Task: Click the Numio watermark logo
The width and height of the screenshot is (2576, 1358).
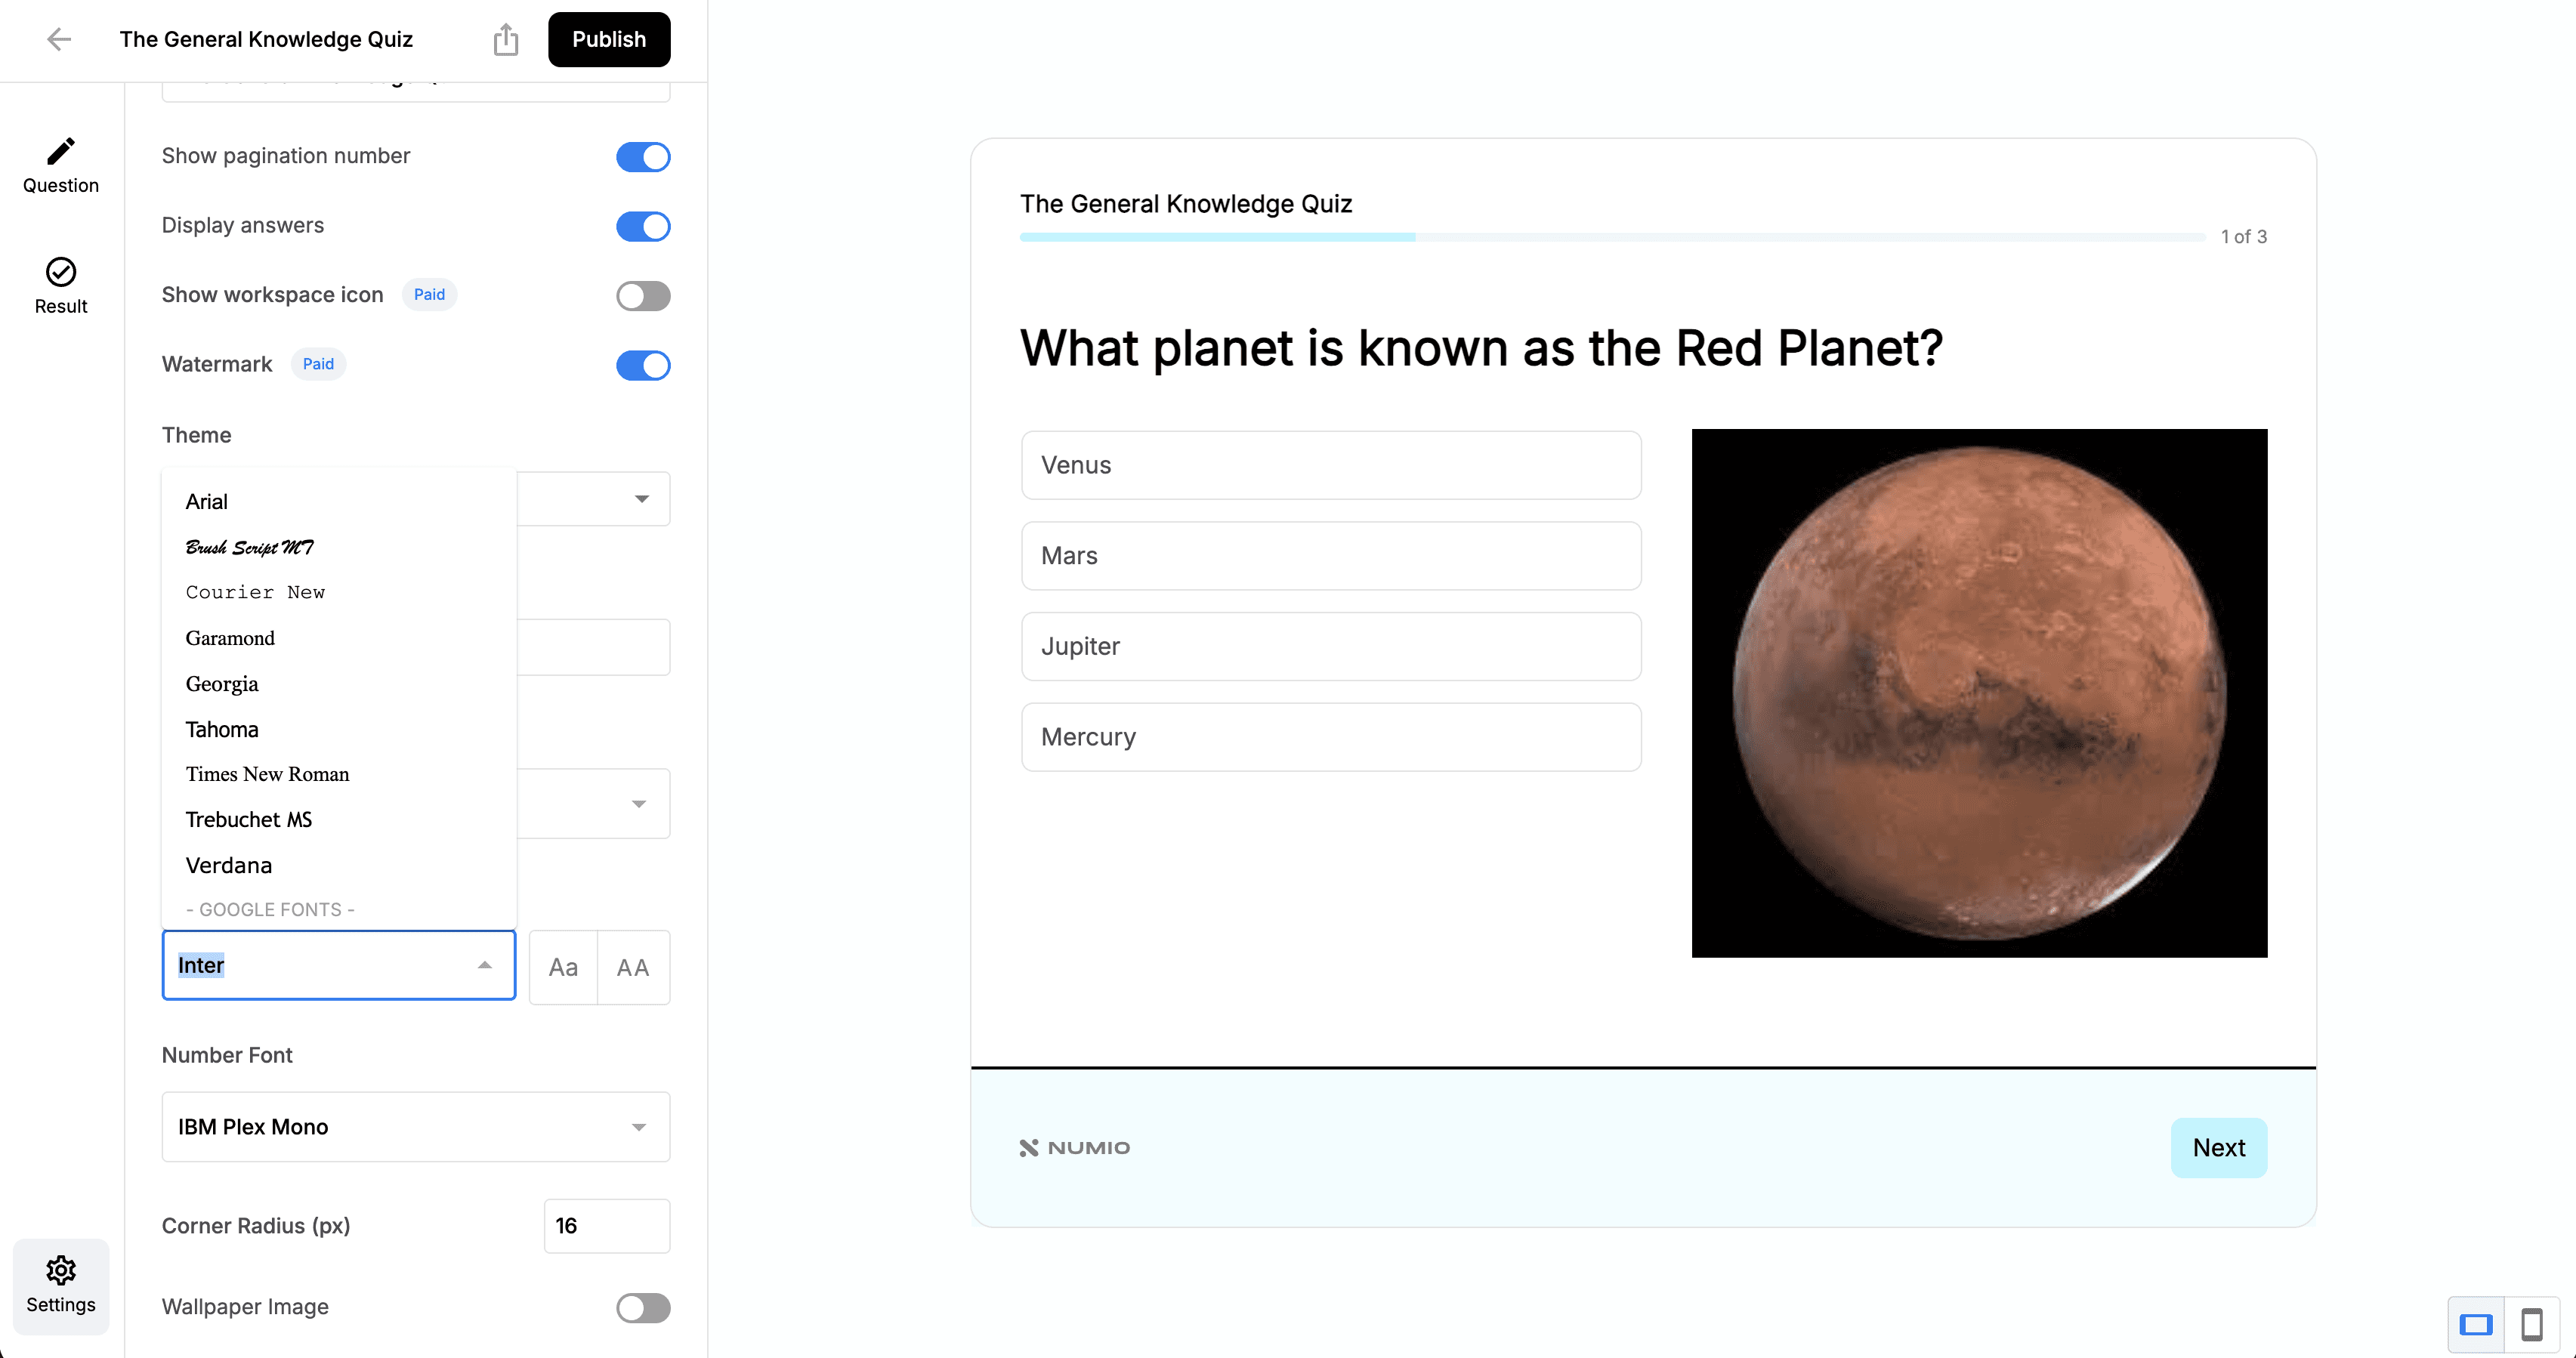Action: pyautogui.click(x=1075, y=1148)
